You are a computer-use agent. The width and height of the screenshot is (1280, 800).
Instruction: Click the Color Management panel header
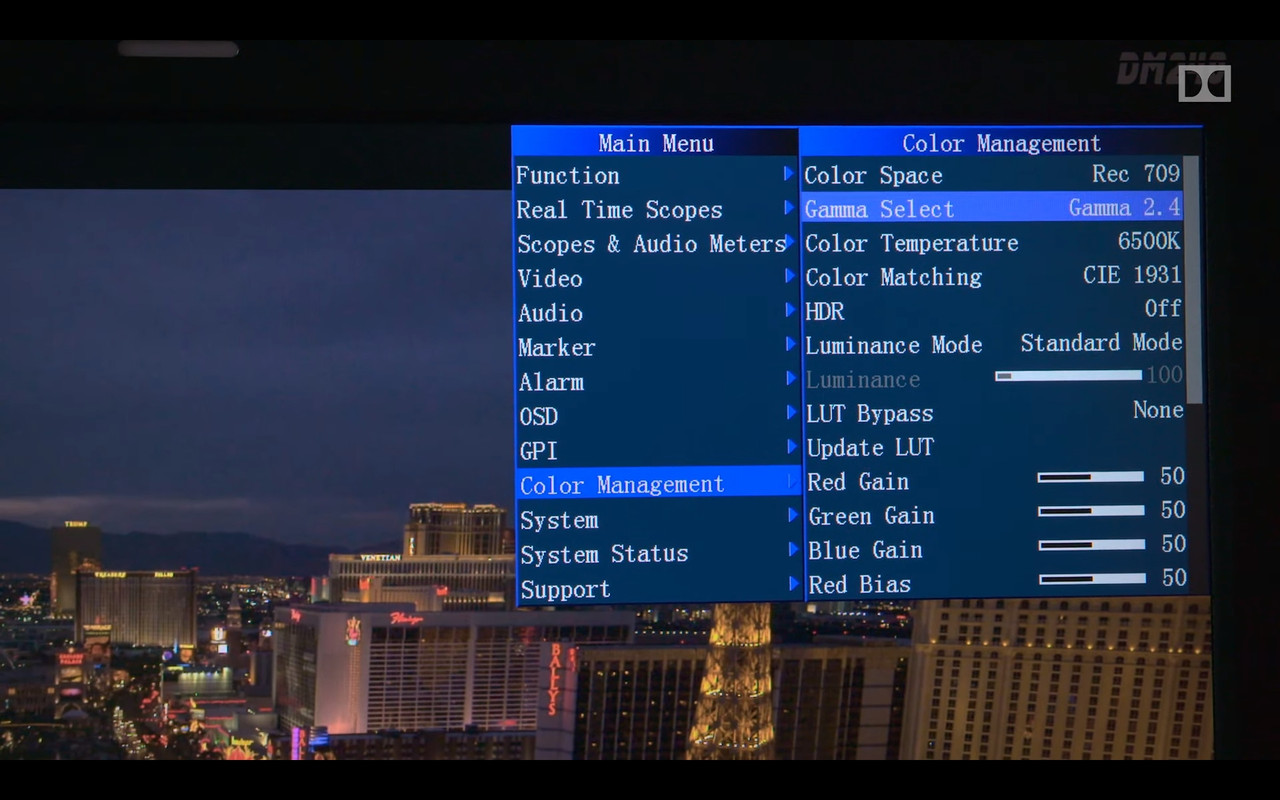coord(1001,143)
